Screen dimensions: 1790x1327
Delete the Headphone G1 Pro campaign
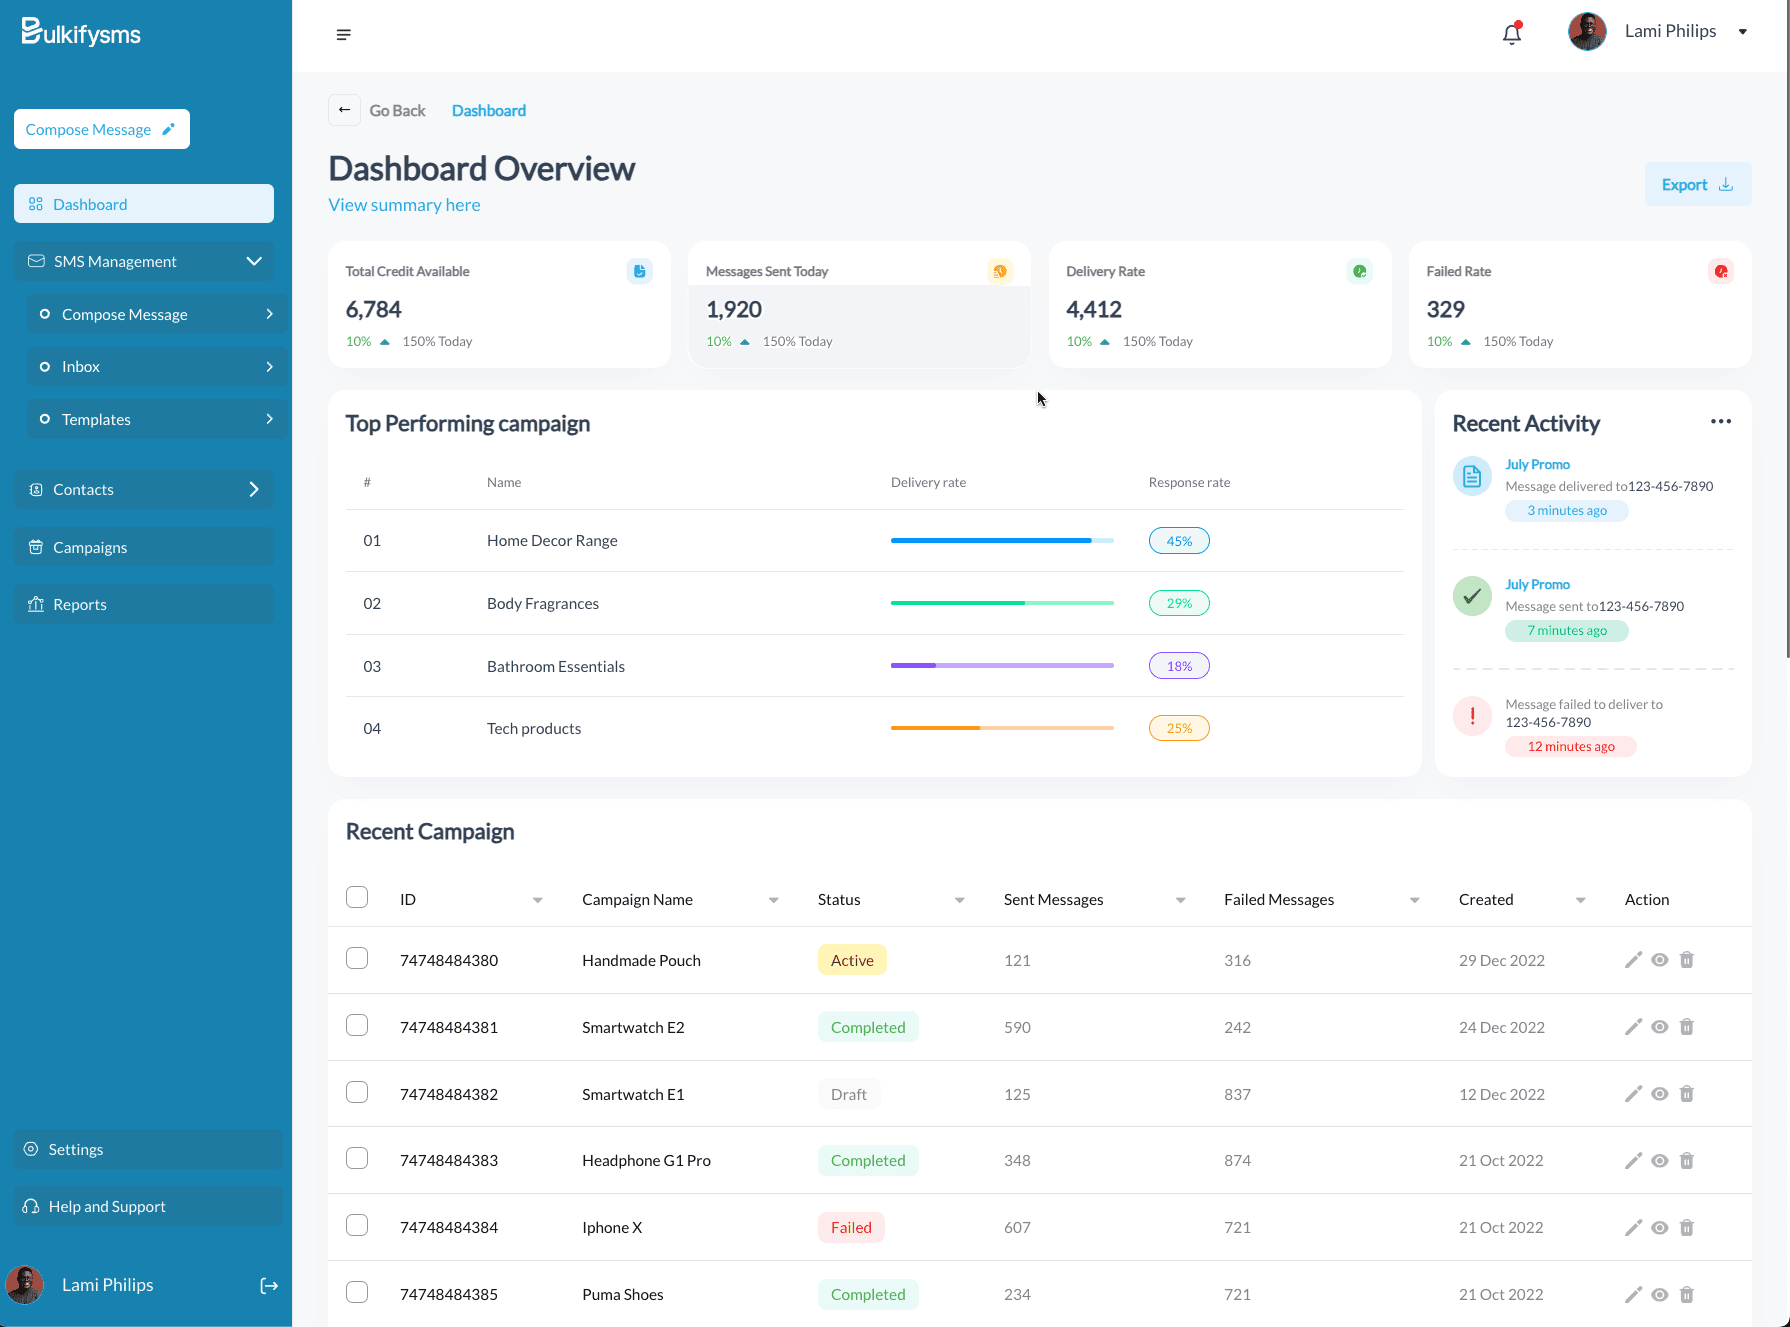coord(1687,1161)
